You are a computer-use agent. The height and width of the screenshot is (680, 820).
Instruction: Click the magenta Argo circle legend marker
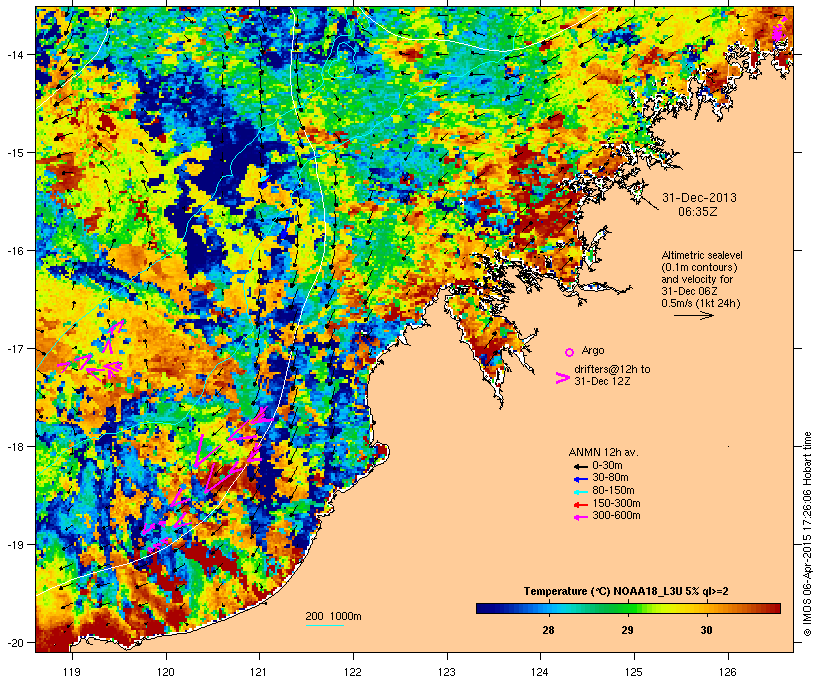point(570,352)
